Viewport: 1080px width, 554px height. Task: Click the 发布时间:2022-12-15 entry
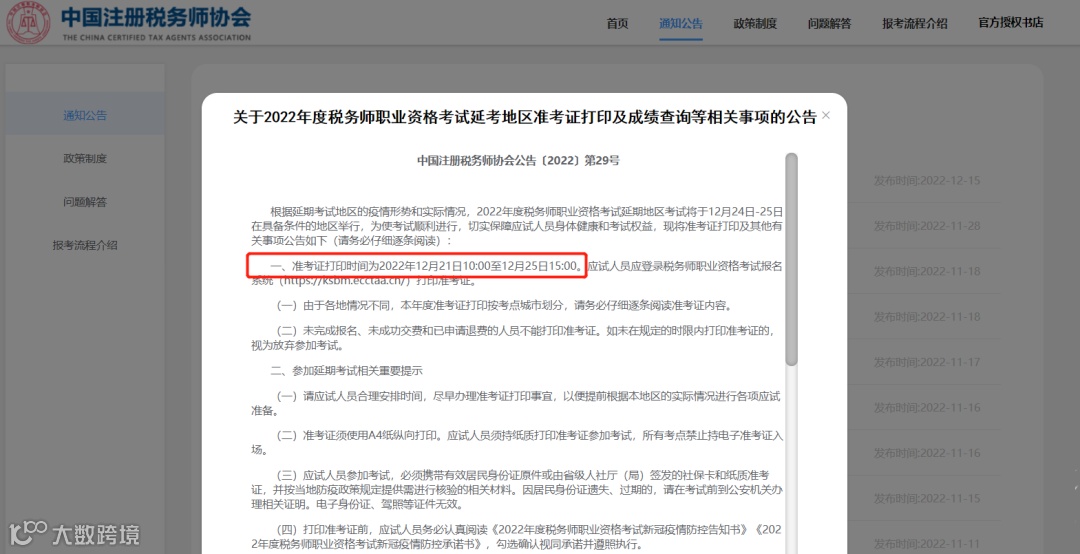click(926, 181)
